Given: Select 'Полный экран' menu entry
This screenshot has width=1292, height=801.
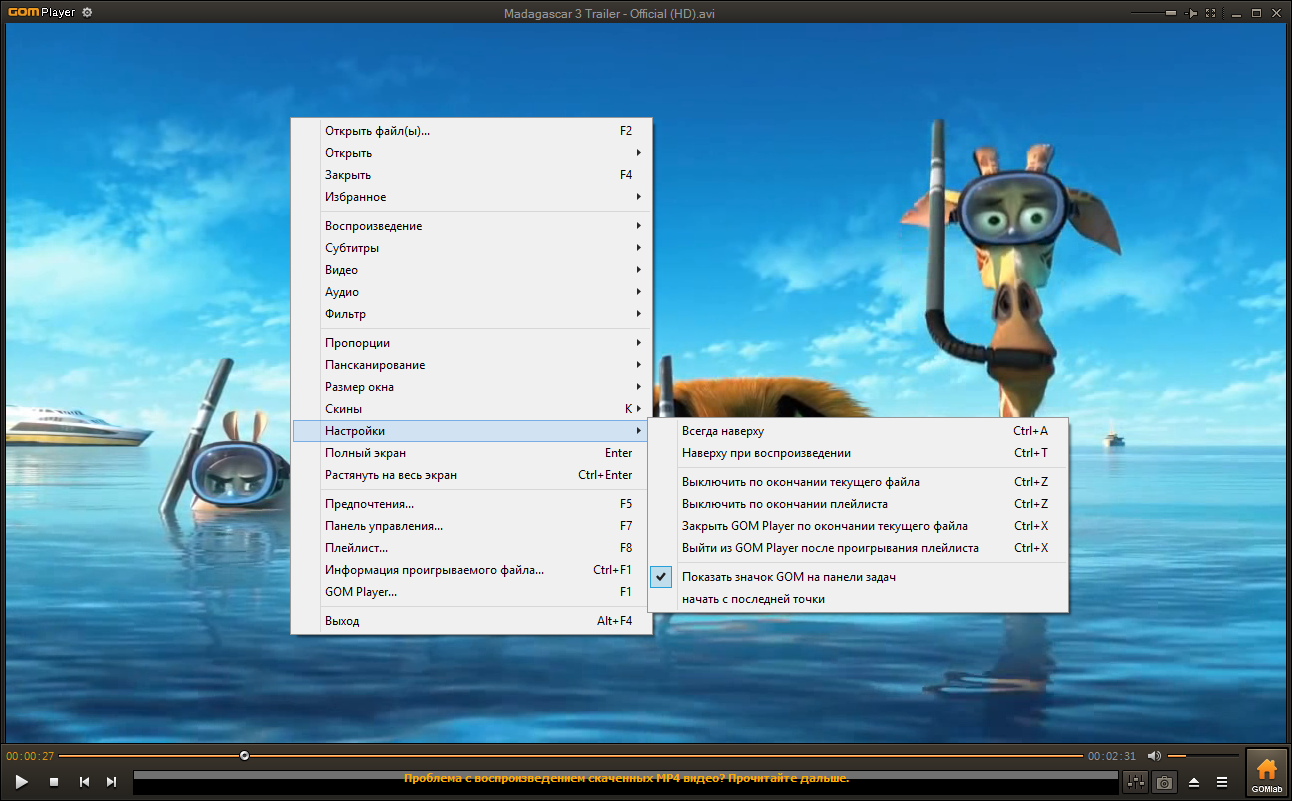Looking at the screenshot, I should tap(471, 453).
